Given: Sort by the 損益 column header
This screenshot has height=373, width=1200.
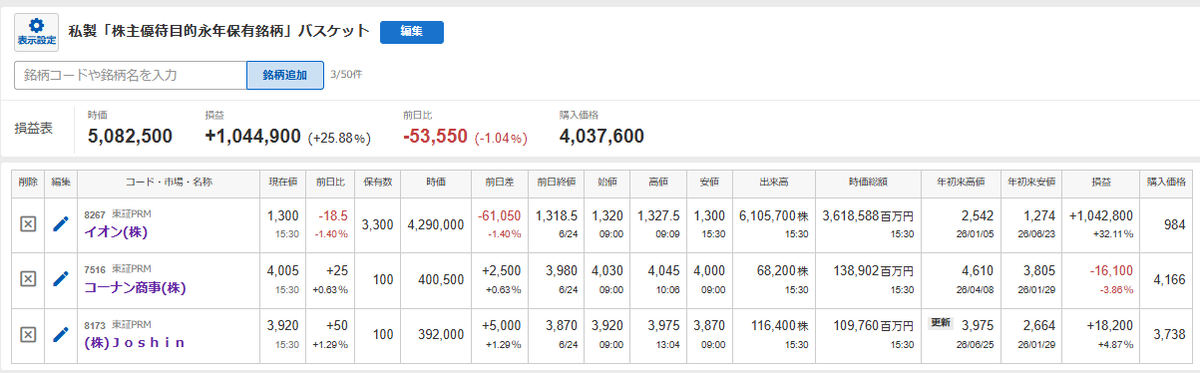Looking at the screenshot, I should 1101,182.
